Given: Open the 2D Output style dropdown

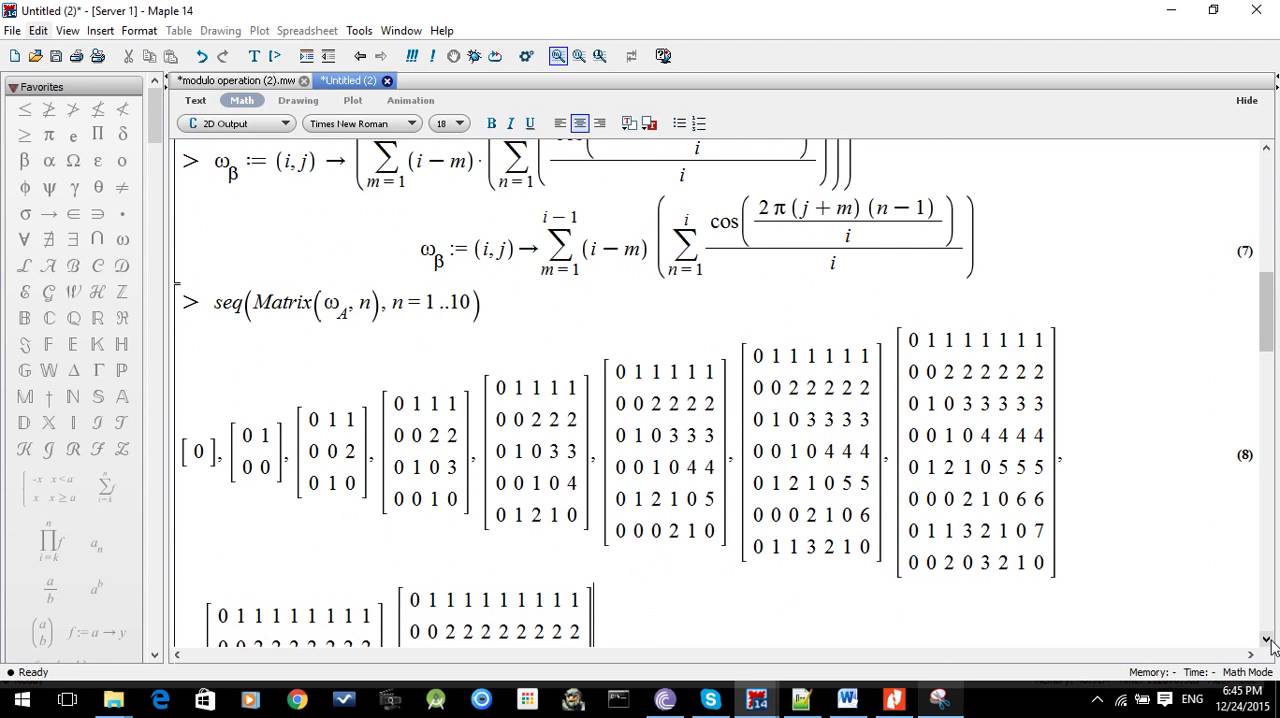Looking at the screenshot, I should tap(236, 124).
